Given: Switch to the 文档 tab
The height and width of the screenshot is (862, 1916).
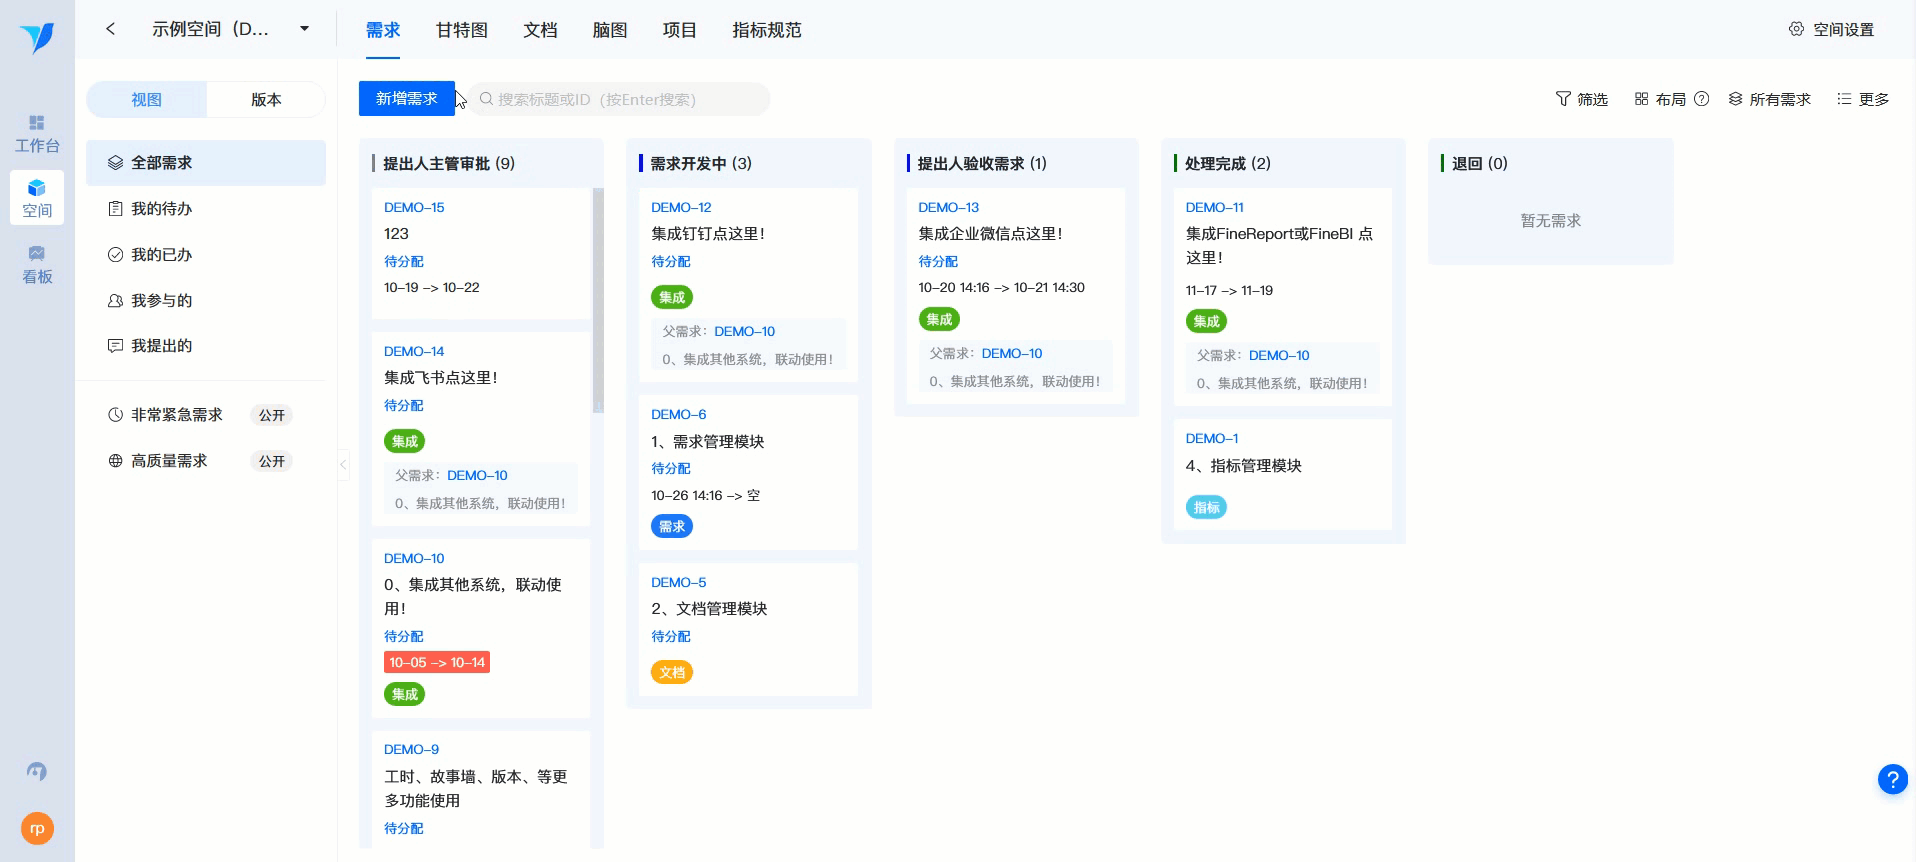Looking at the screenshot, I should pyautogui.click(x=540, y=30).
